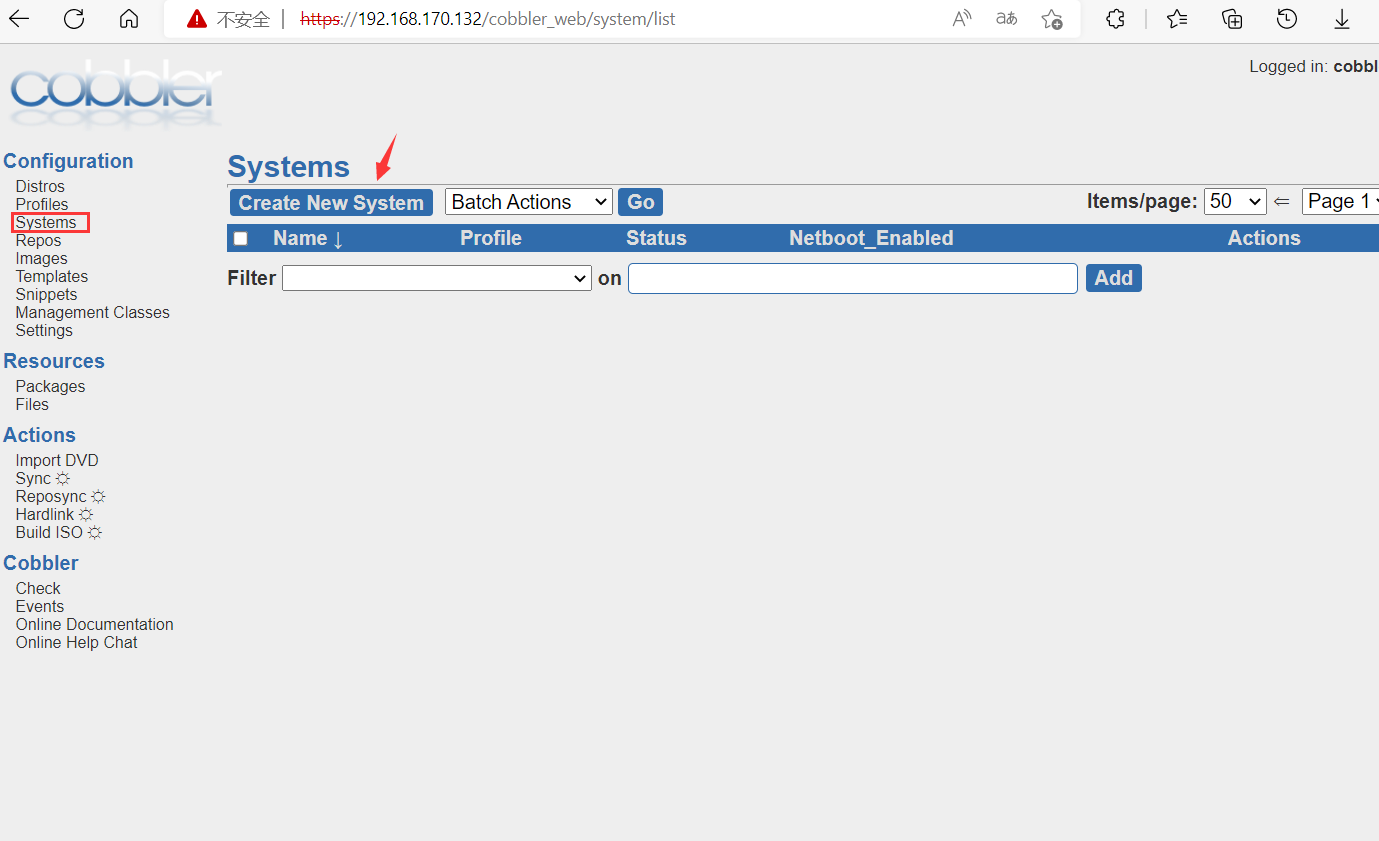Click Import DVD under Actions

pos(57,461)
